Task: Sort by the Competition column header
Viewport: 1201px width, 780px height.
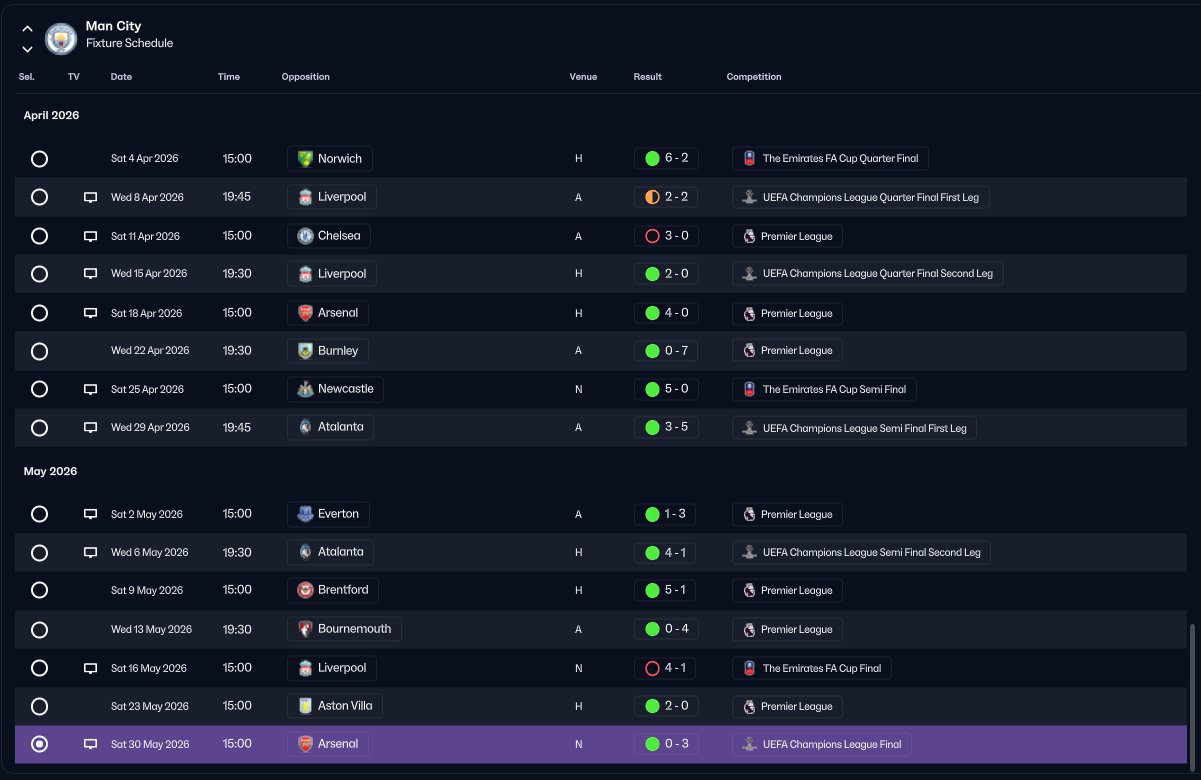Action: pyautogui.click(x=754, y=77)
